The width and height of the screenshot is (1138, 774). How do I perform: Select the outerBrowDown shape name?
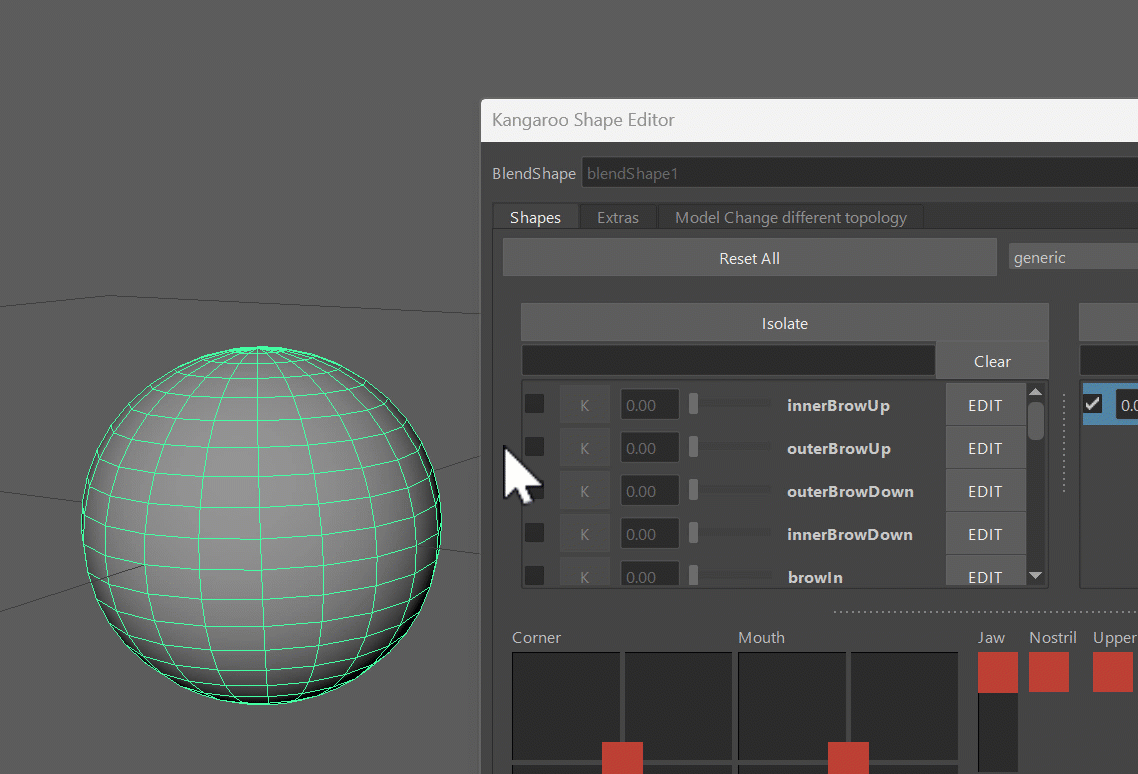[x=850, y=492]
